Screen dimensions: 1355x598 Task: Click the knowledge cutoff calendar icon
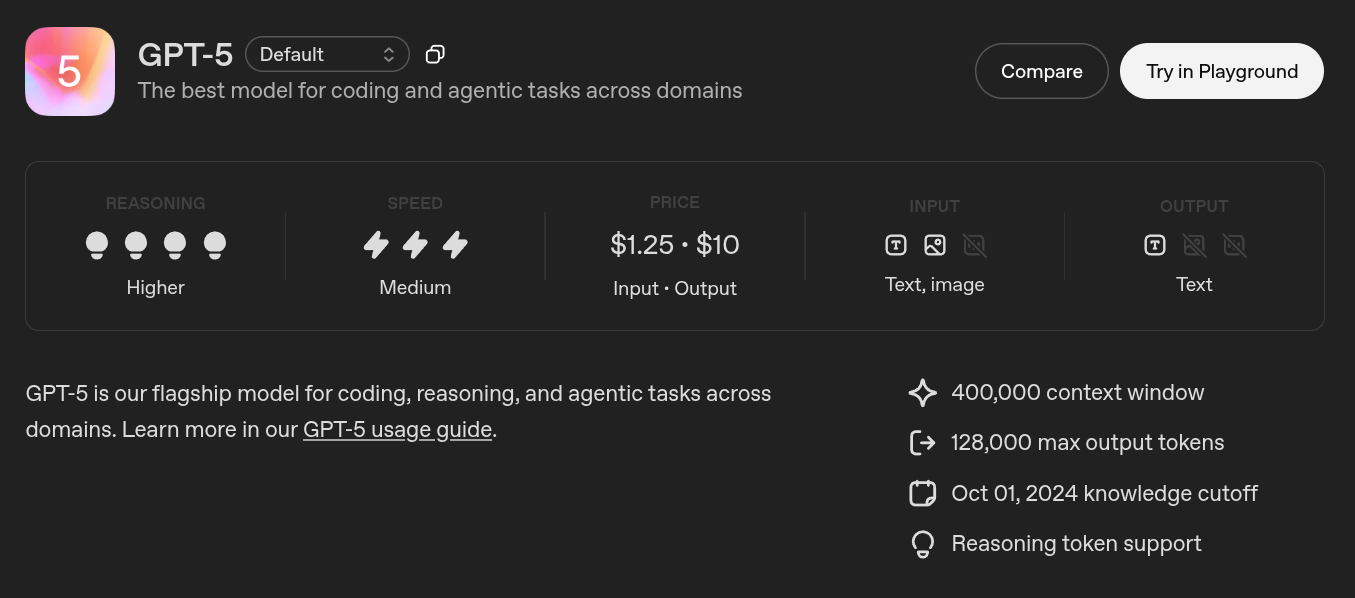coord(922,493)
